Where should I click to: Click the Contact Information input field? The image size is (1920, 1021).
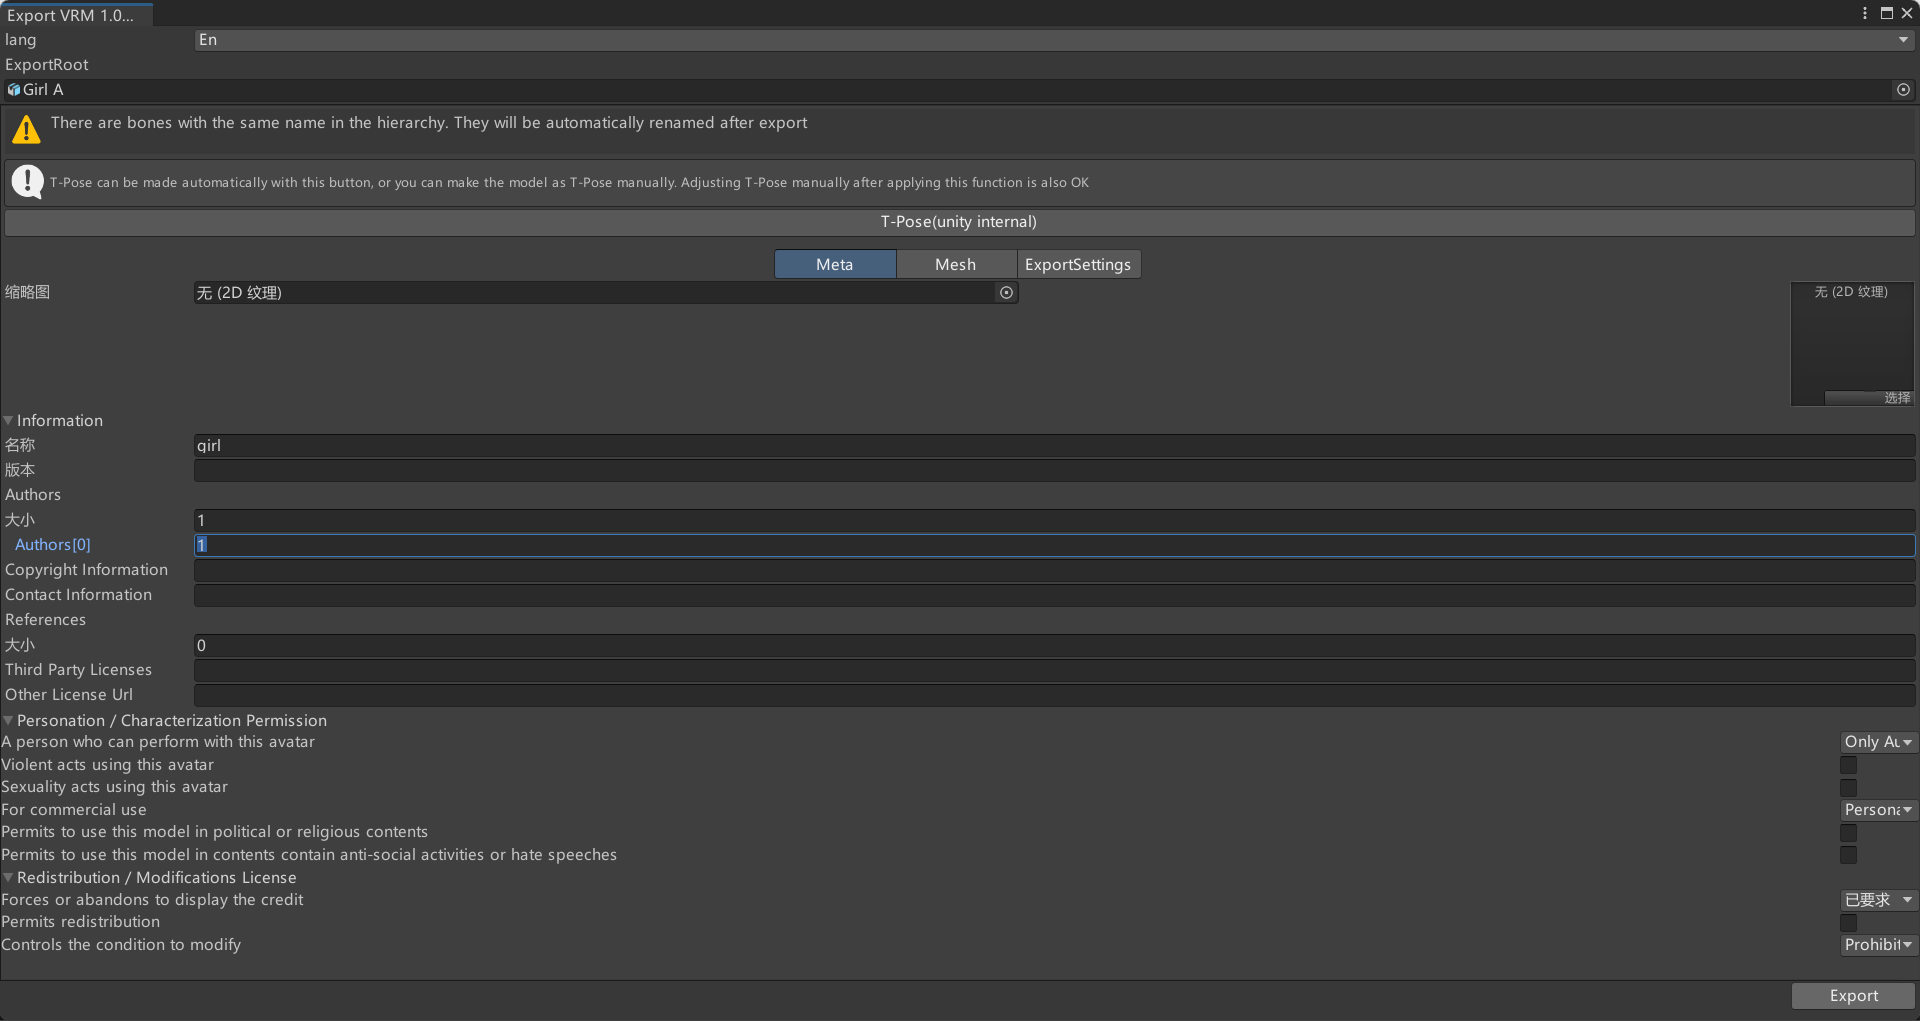1054,595
